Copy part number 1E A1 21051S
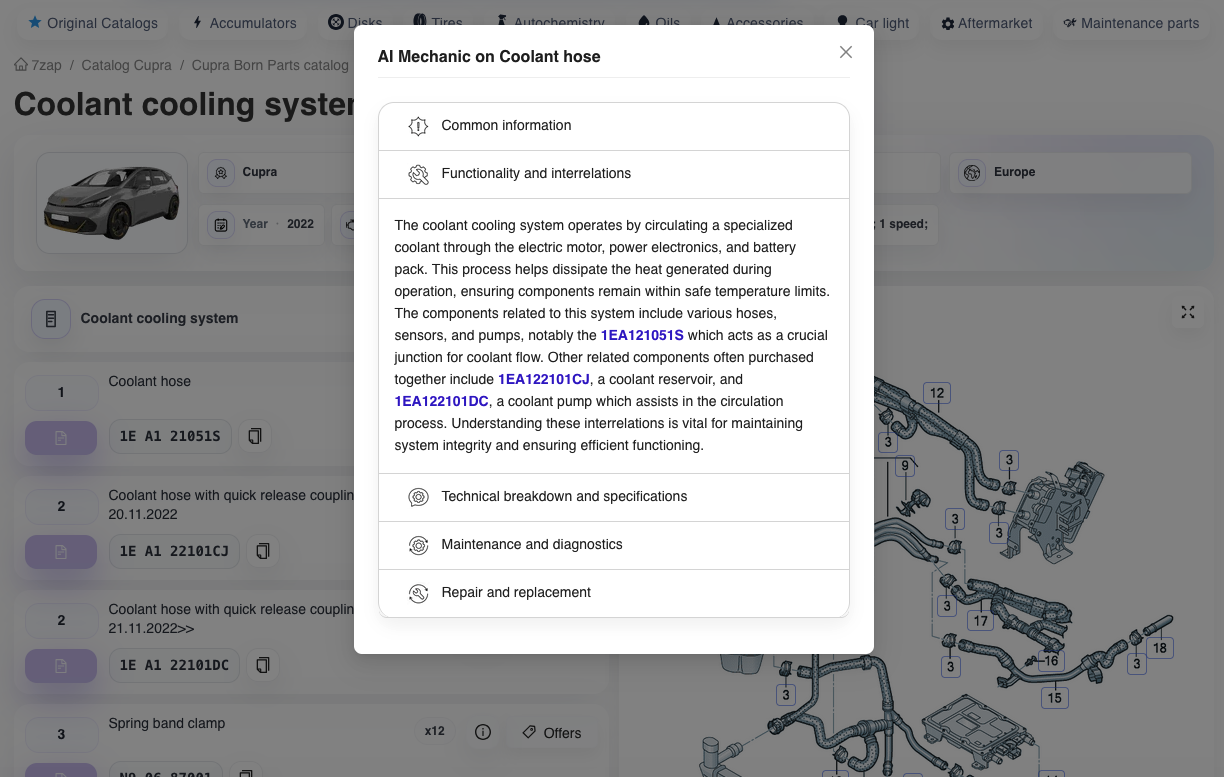Image resolution: width=1224 pixels, height=777 pixels. click(x=255, y=436)
